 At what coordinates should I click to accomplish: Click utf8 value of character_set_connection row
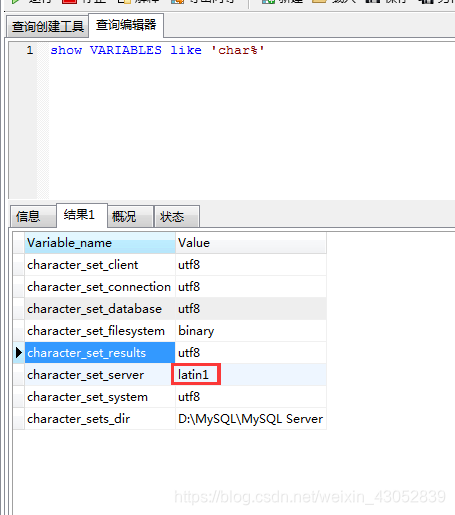[251, 287]
